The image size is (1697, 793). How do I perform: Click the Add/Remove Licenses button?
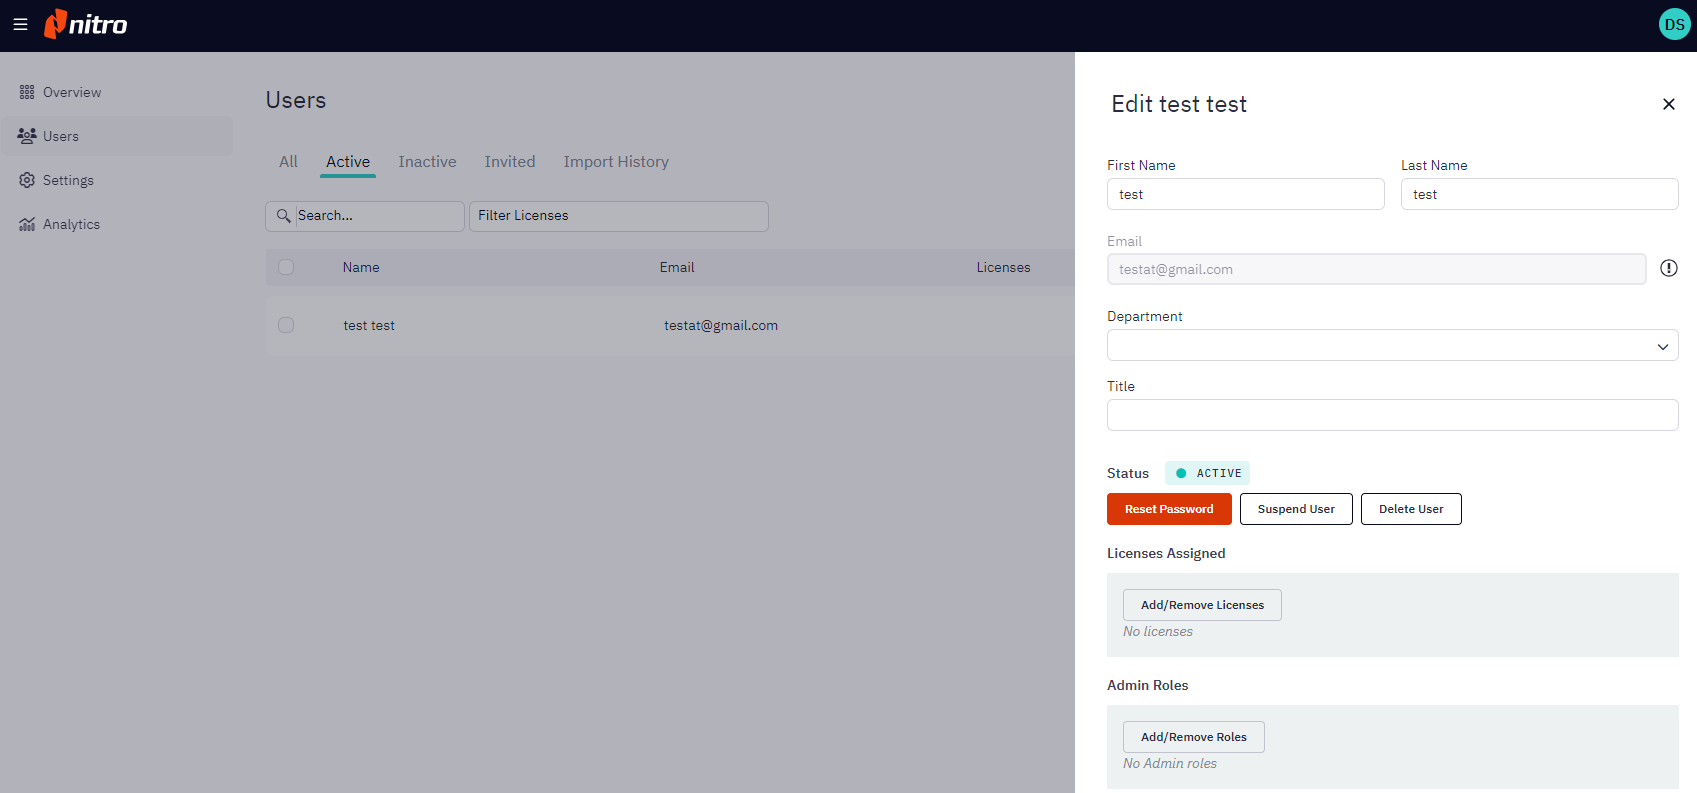coord(1202,605)
